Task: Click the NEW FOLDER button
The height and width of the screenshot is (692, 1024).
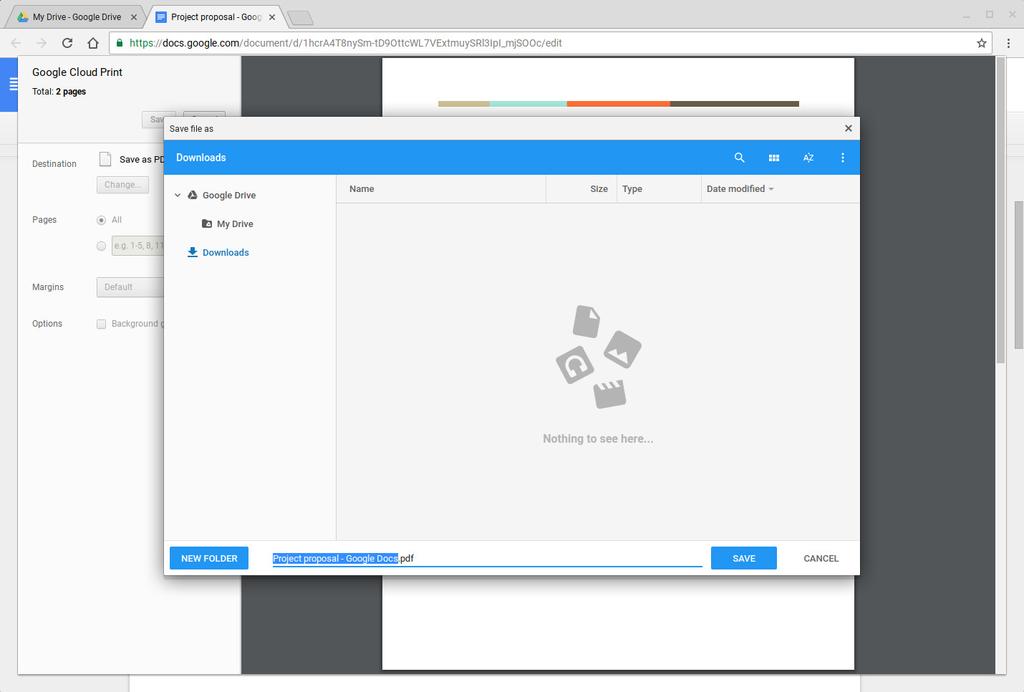Action: (x=209, y=558)
